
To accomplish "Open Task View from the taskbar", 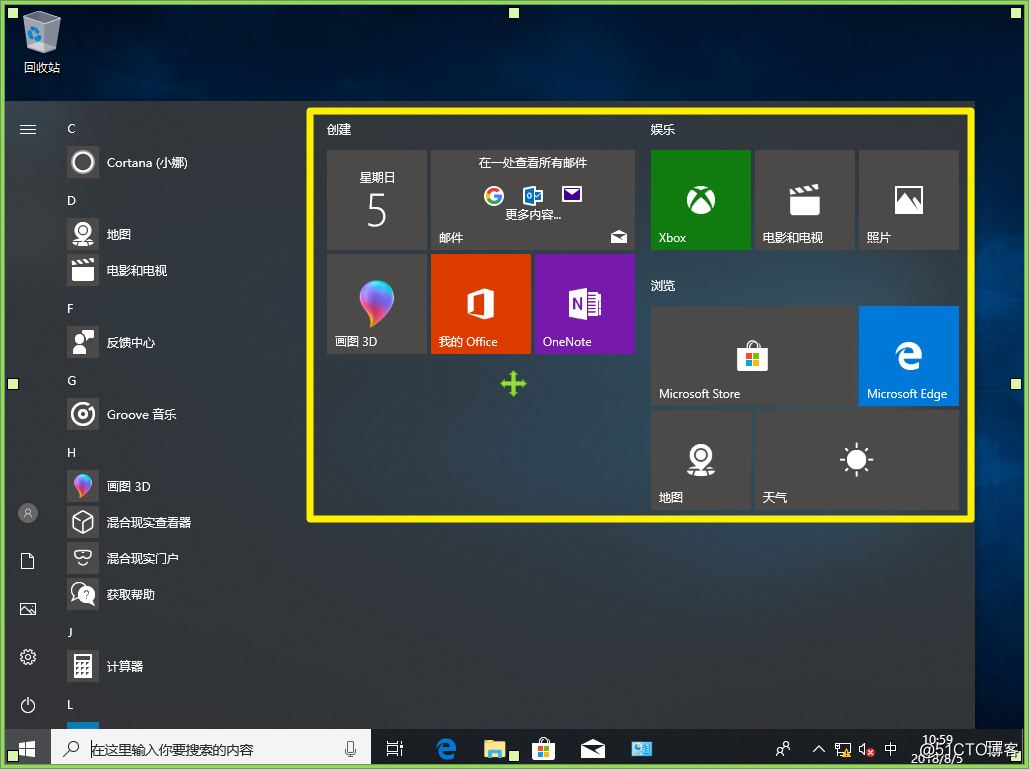I will (x=394, y=748).
